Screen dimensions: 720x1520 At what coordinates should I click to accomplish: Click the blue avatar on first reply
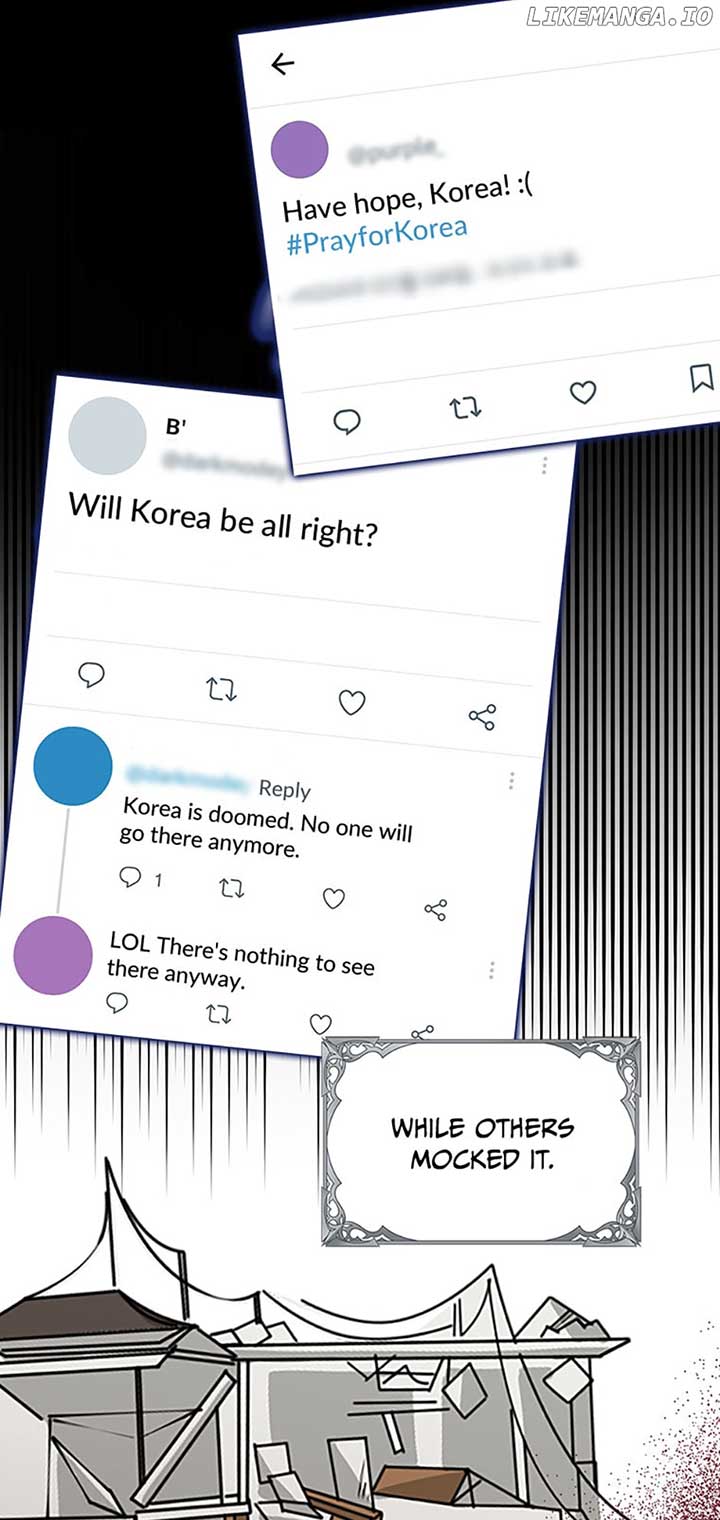pos(73,766)
